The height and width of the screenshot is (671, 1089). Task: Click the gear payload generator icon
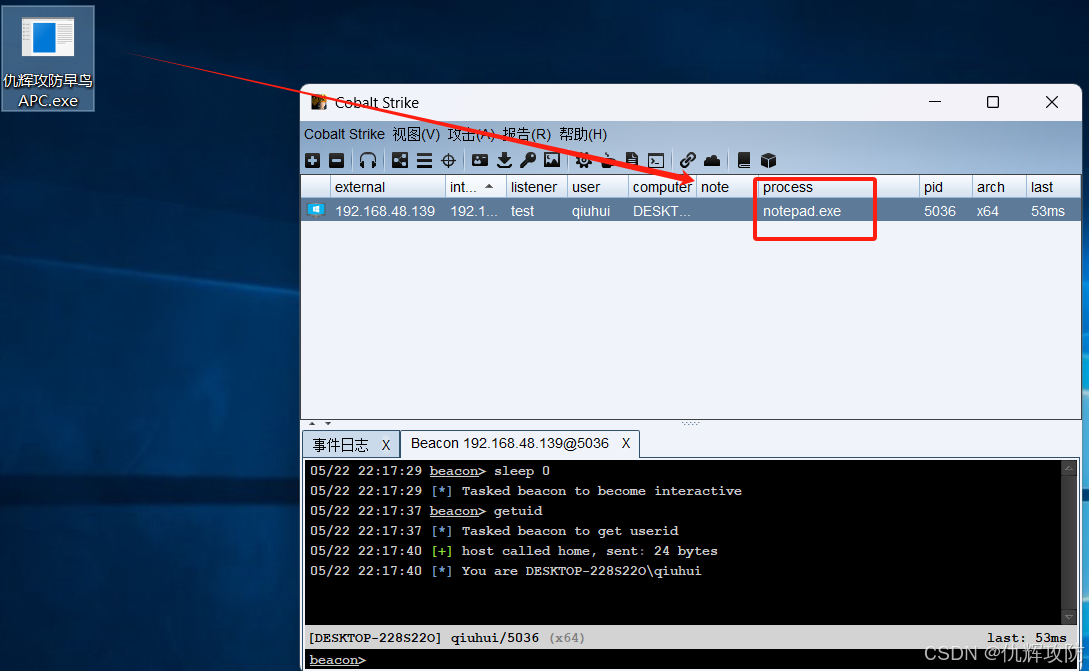[x=583, y=160]
